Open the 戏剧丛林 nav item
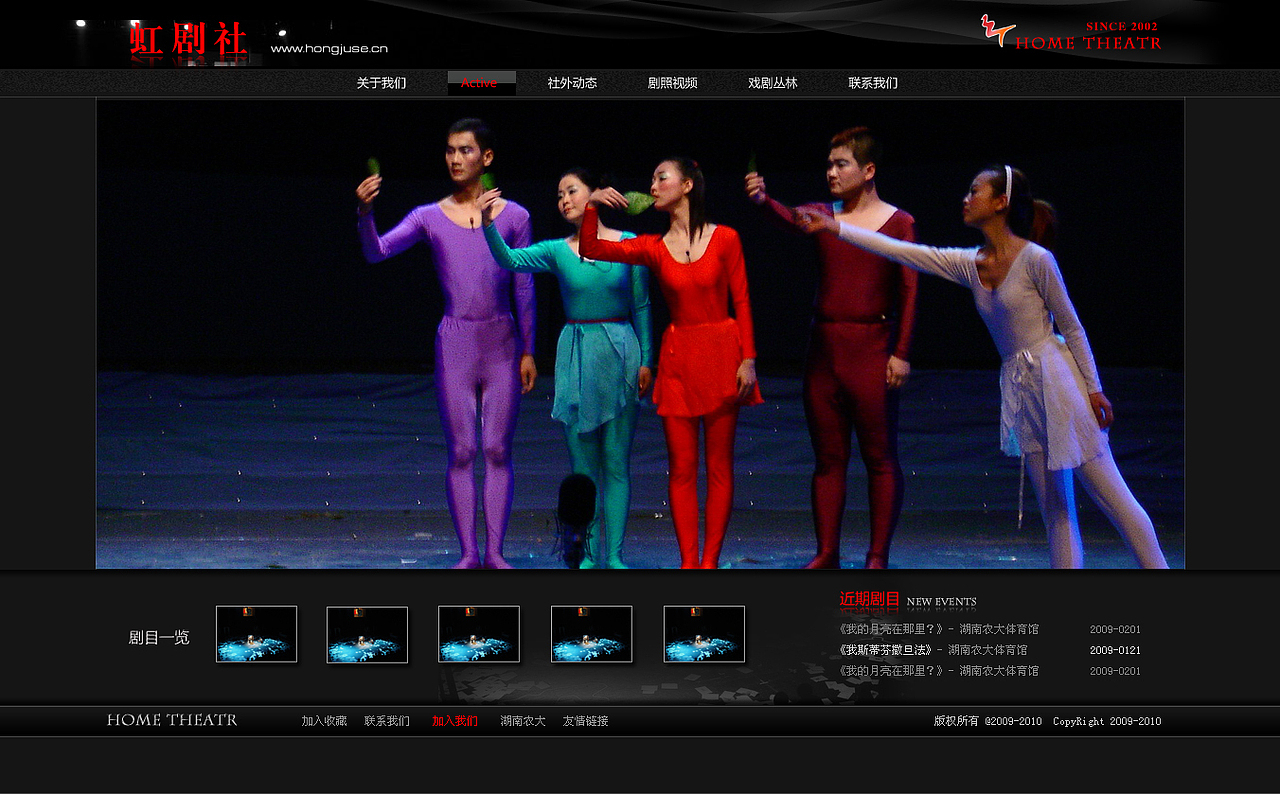Screen dimensions: 1280x794 pos(773,83)
